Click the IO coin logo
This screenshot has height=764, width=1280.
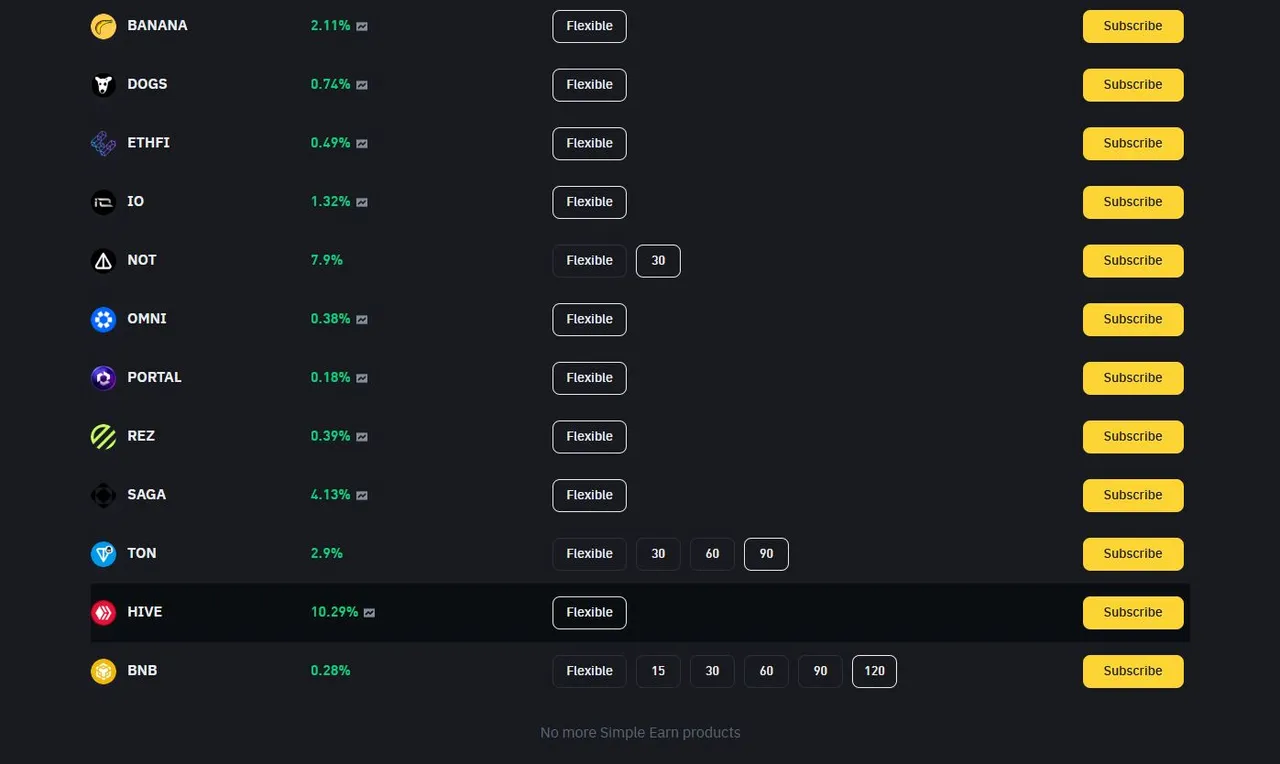104,203
